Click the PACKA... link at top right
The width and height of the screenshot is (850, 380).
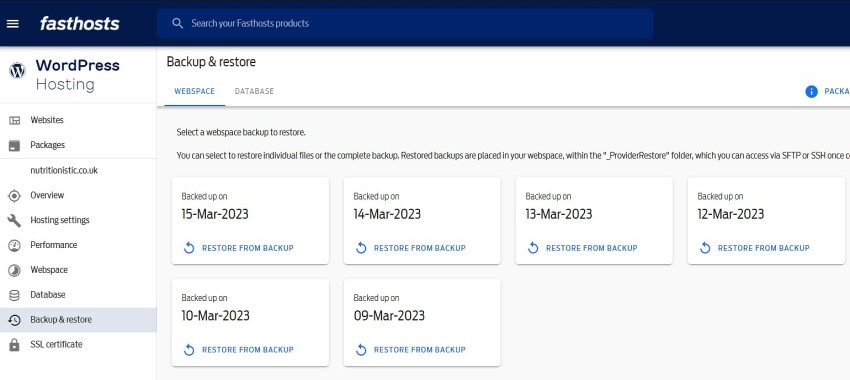(836, 92)
